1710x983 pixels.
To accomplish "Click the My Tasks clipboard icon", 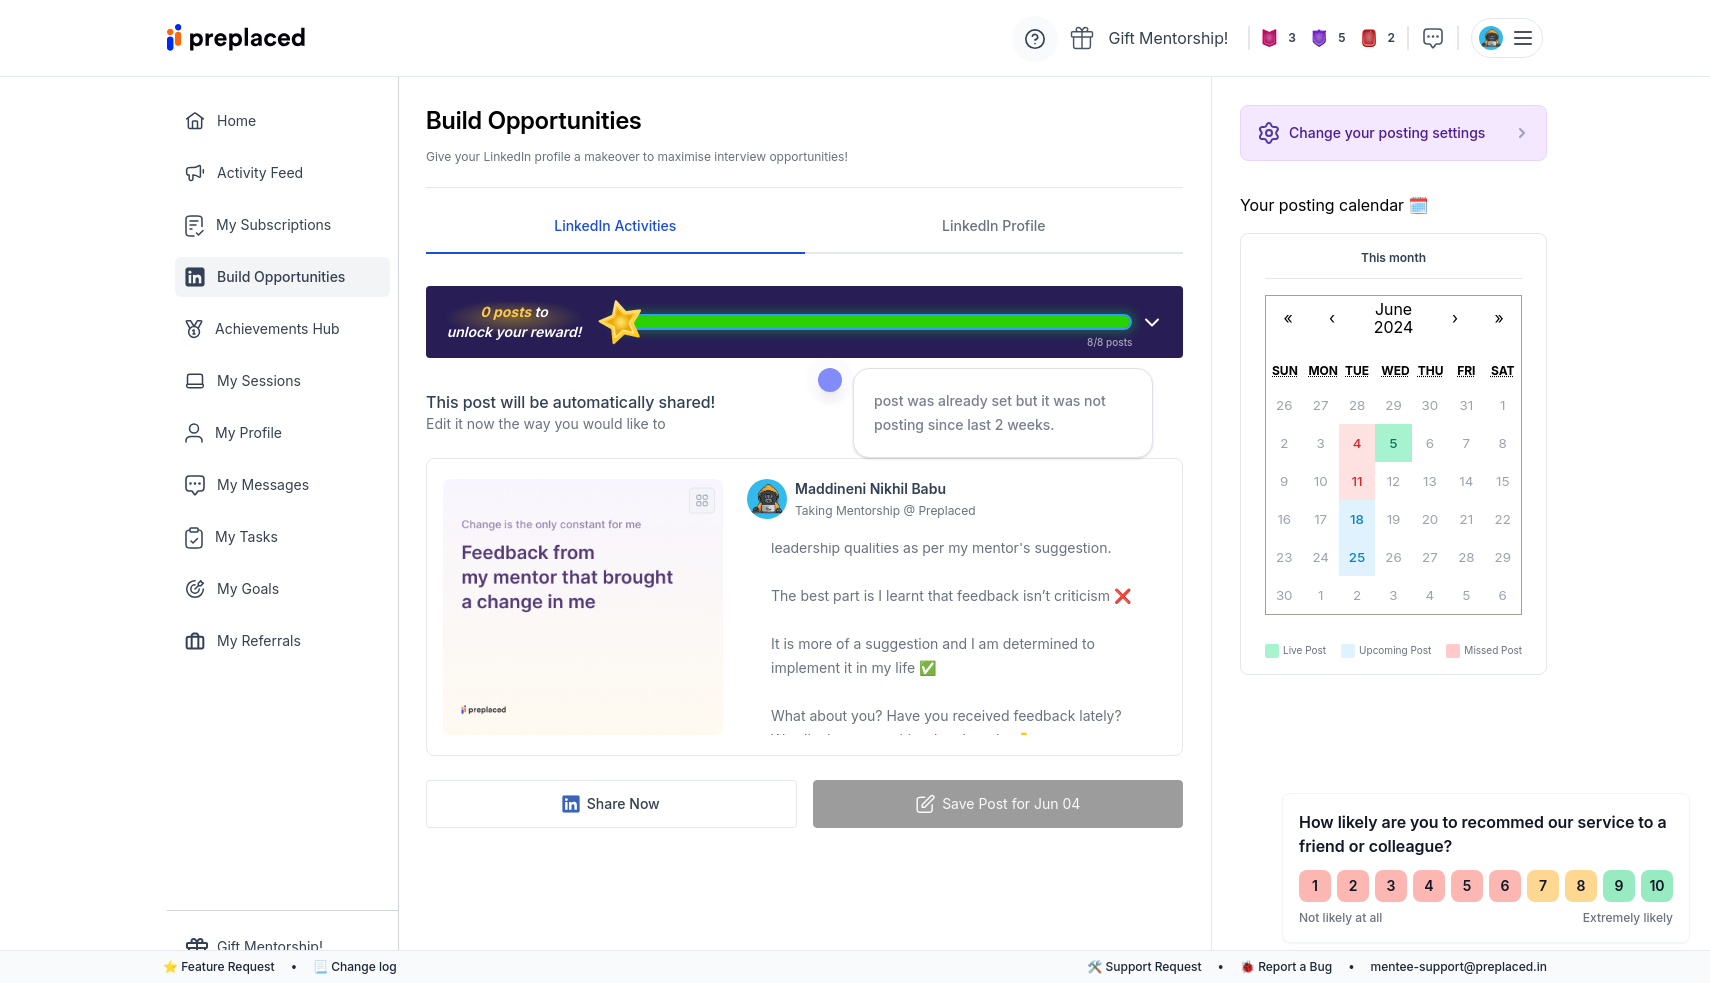I will [x=194, y=537].
